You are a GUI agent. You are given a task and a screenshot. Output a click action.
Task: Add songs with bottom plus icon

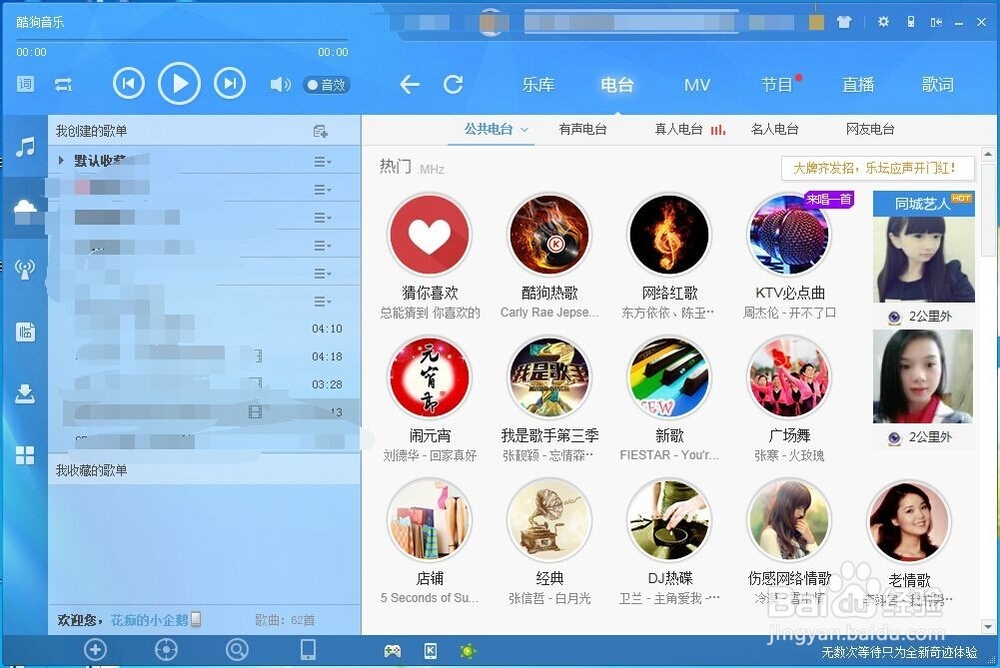pyautogui.click(x=95, y=649)
